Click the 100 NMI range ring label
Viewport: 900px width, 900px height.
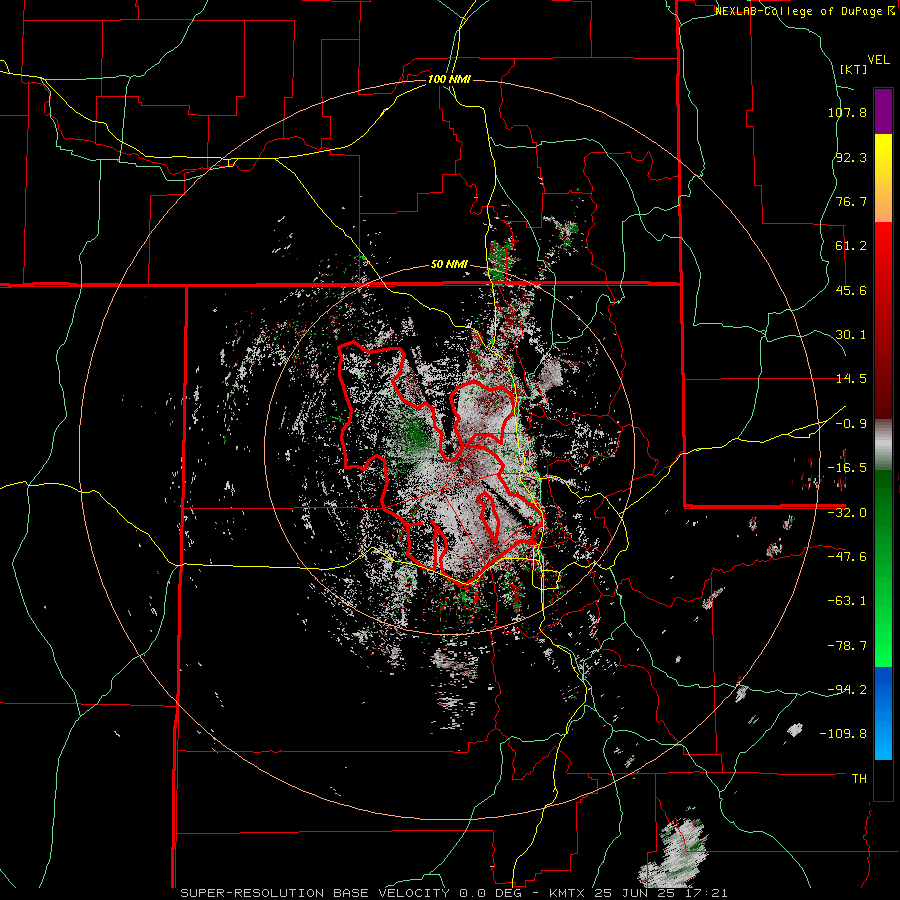449,79
